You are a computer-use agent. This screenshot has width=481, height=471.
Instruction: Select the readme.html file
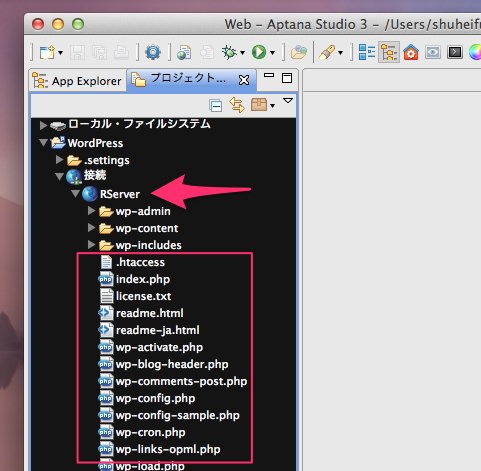[x=149, y=313]
